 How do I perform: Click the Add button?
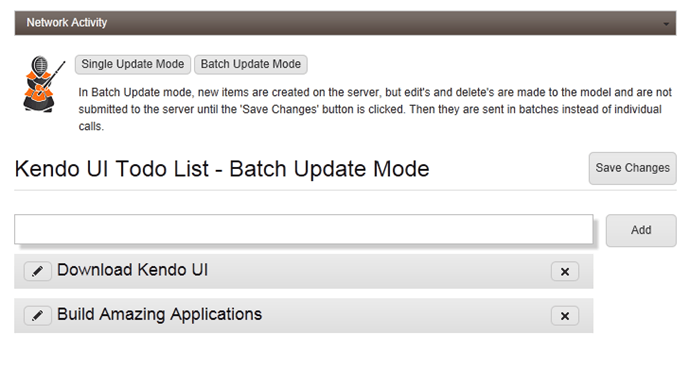641,230
